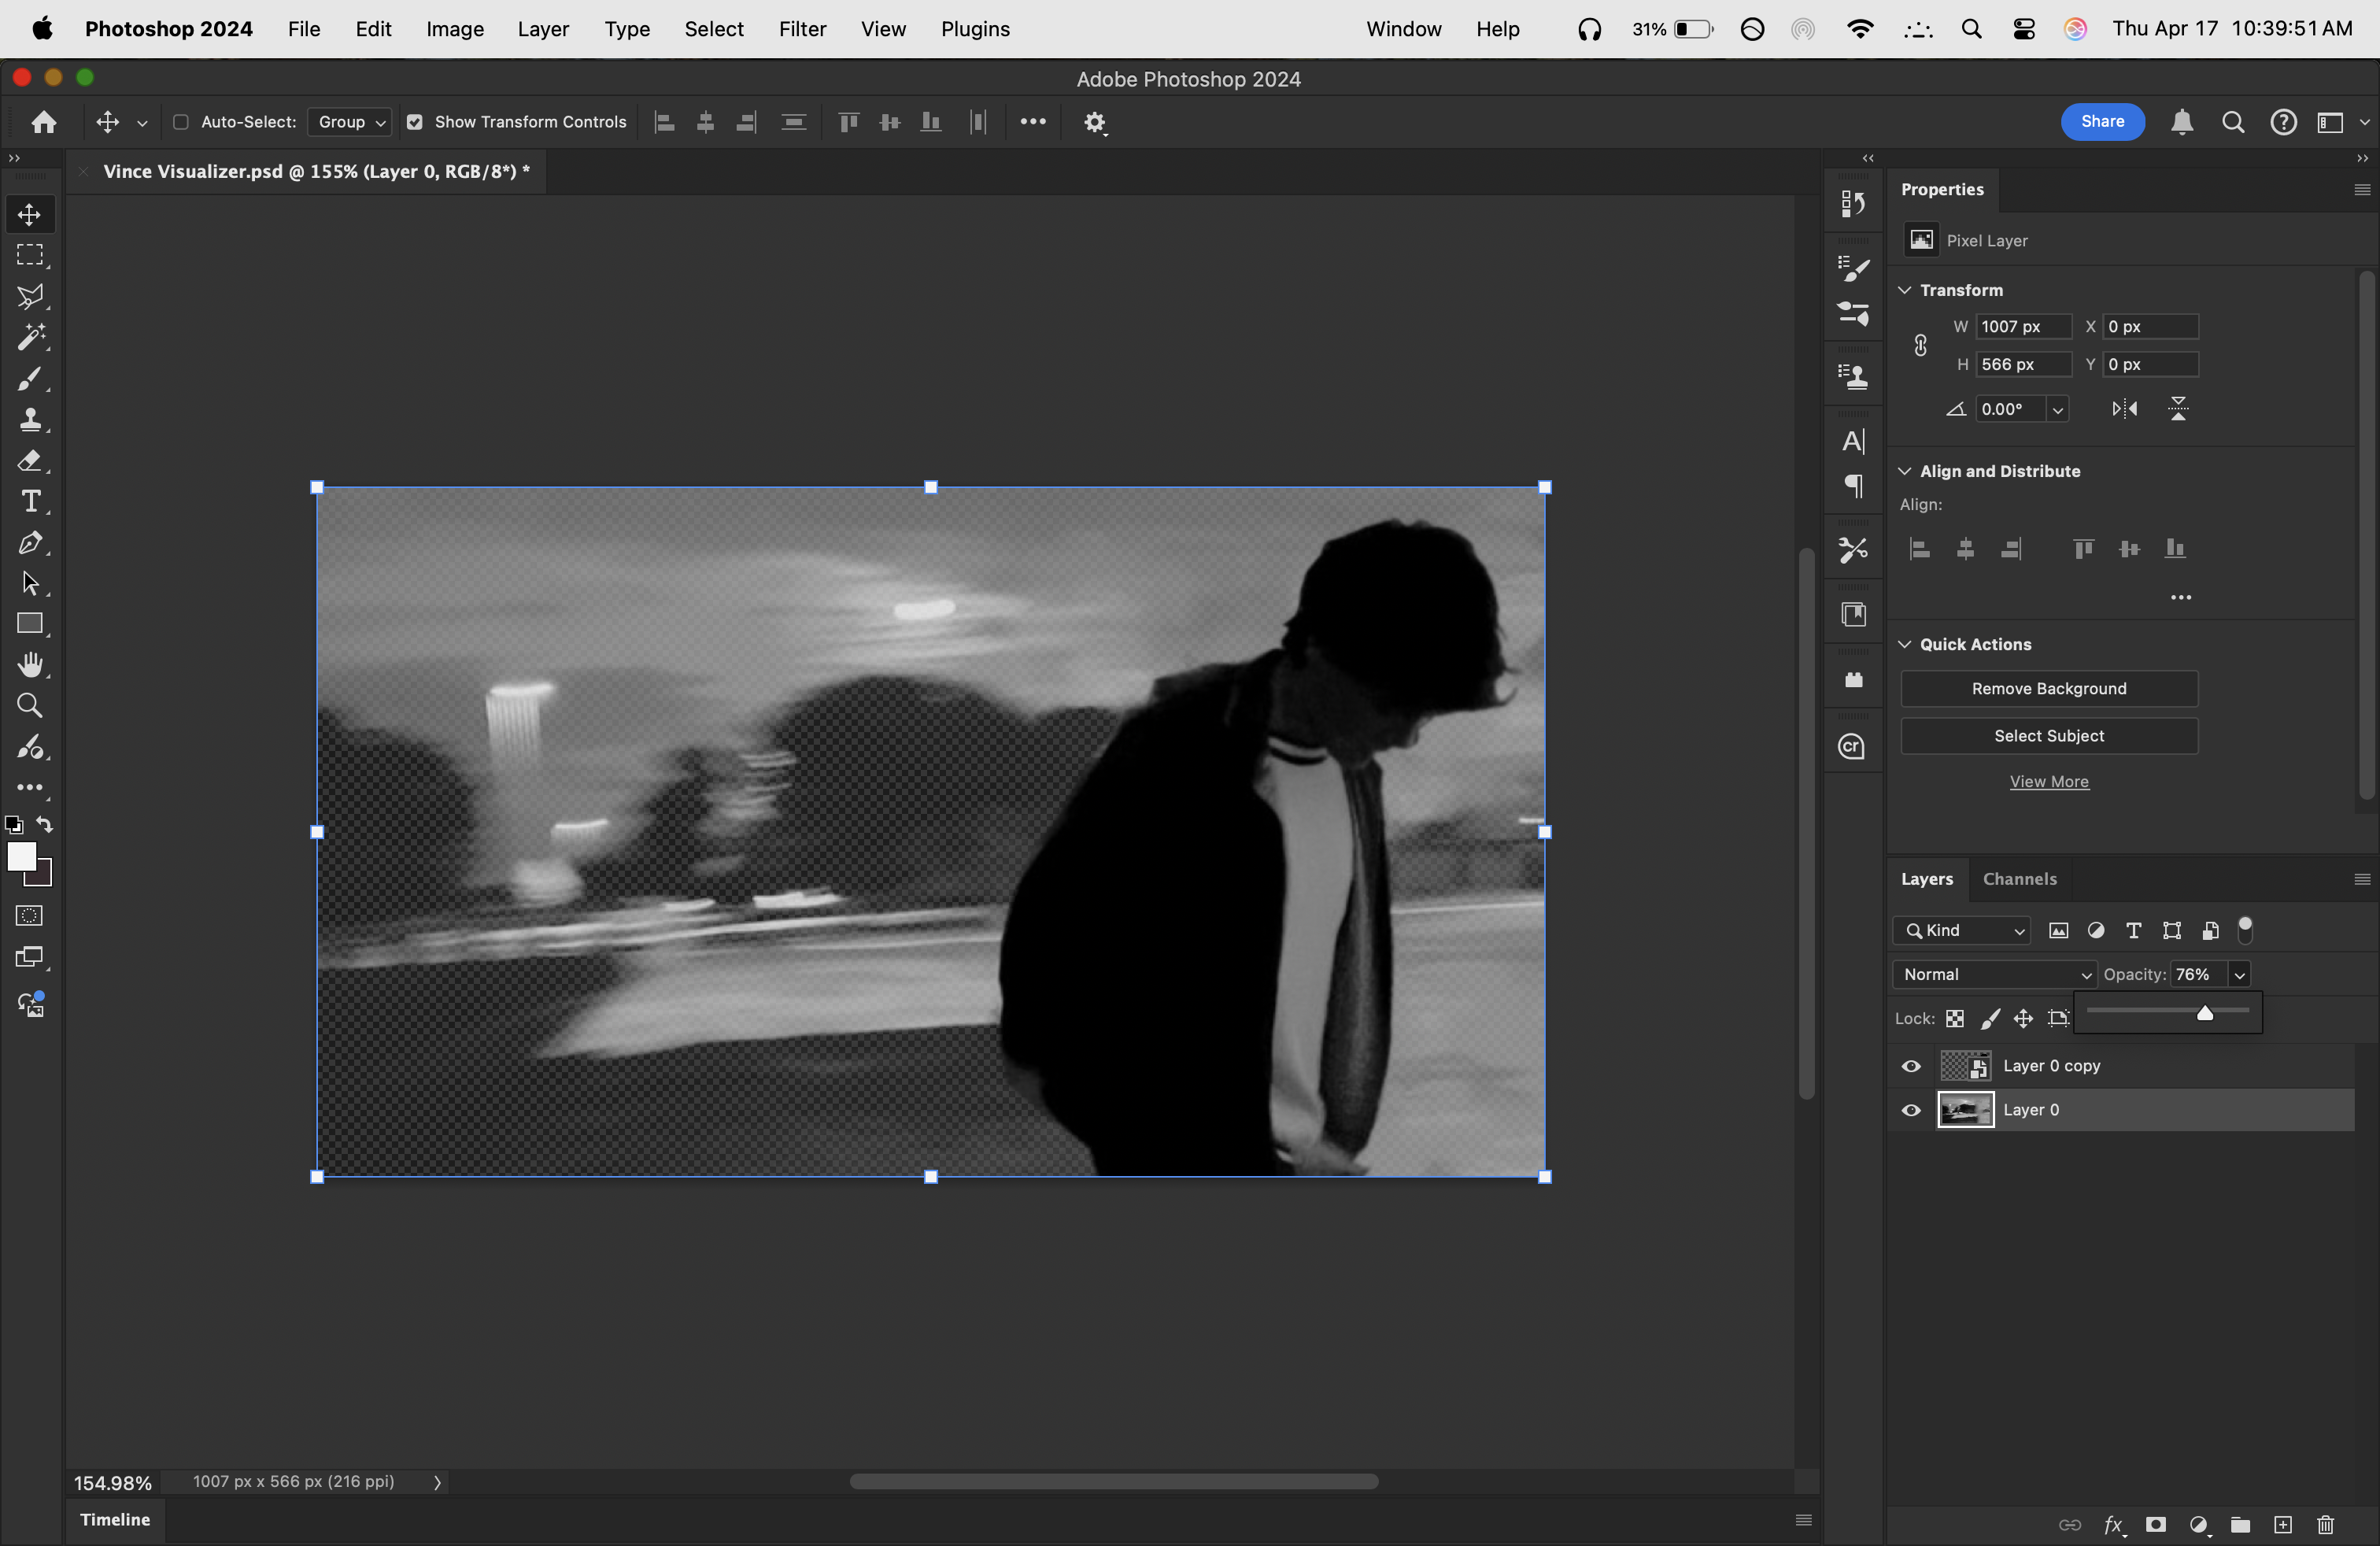The height and width of the screenshot is (1546, 2380).
Task: Select the Clone Stamp tool
Action: pyautogui.click(x=29, y=420)
